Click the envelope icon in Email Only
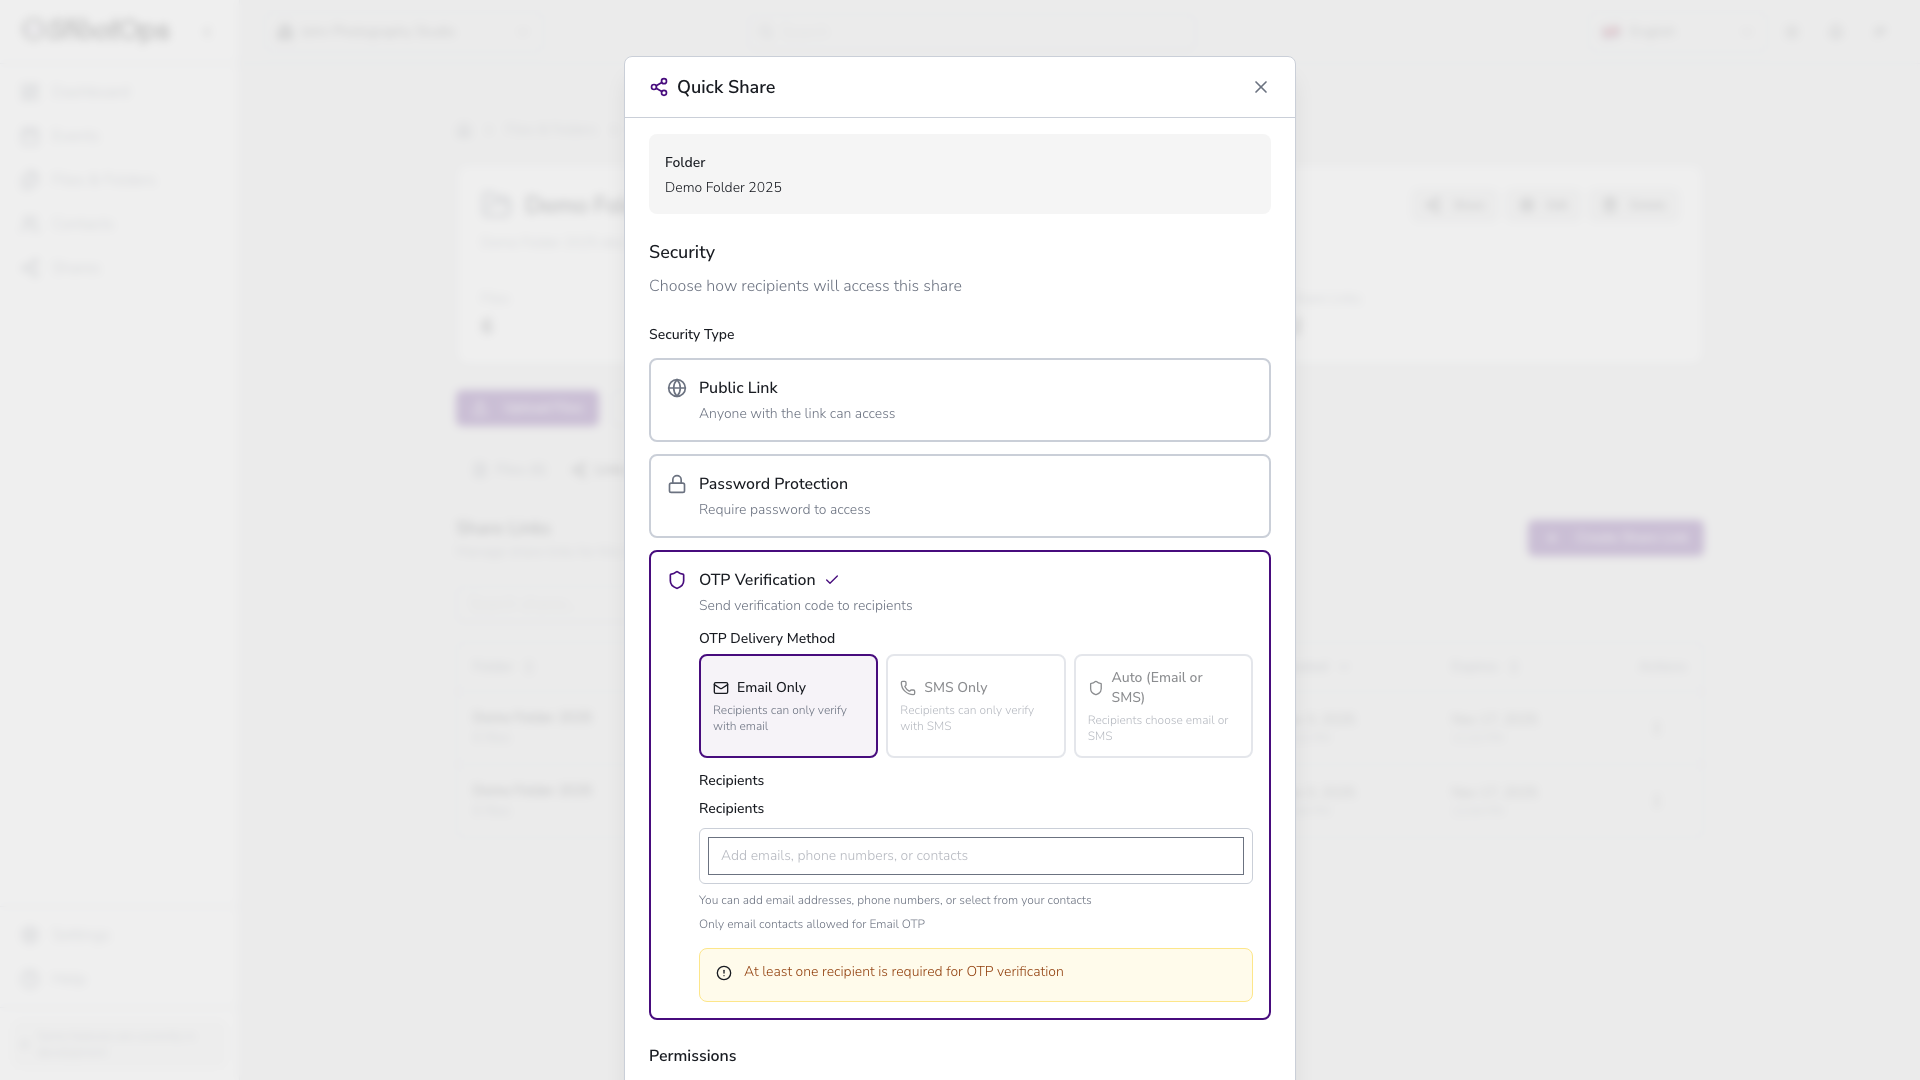This screenshot has height=1080, width=1920. [x=720, y=688]
